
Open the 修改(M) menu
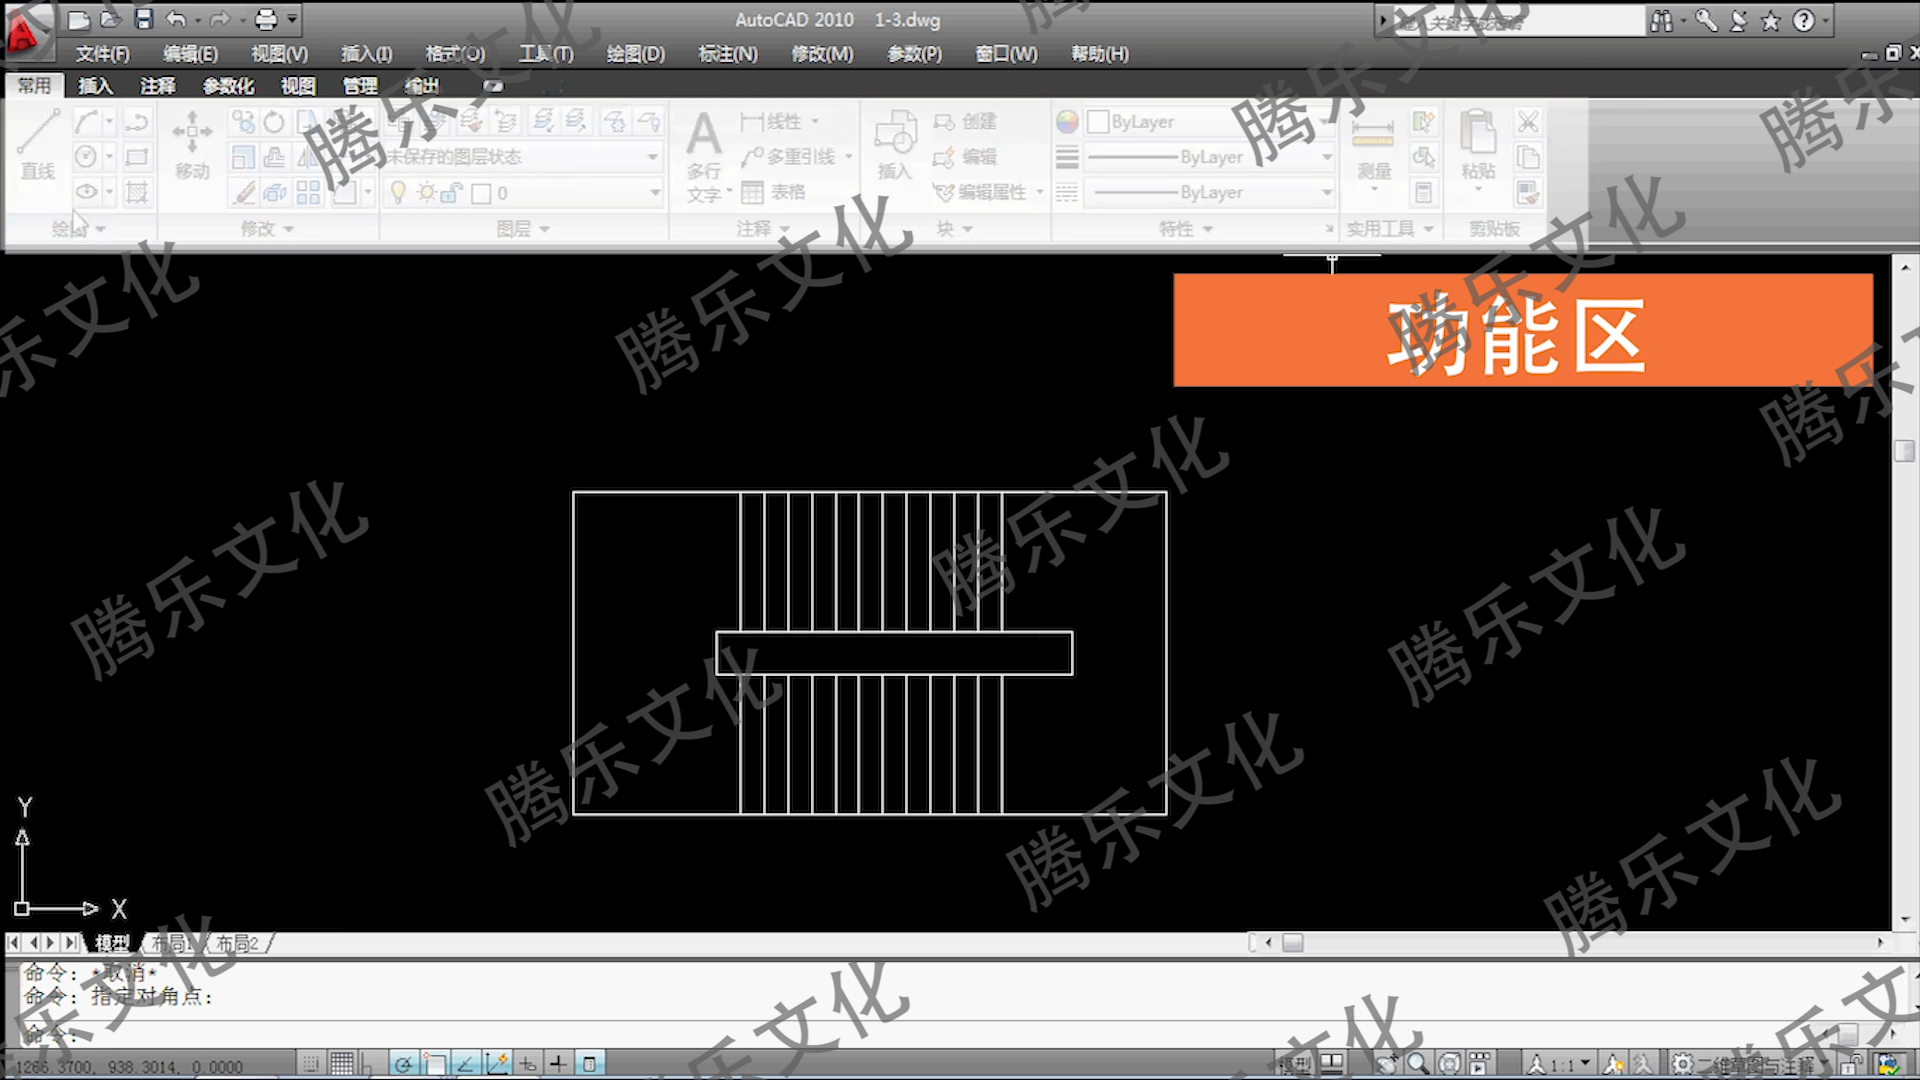(820, 53)
